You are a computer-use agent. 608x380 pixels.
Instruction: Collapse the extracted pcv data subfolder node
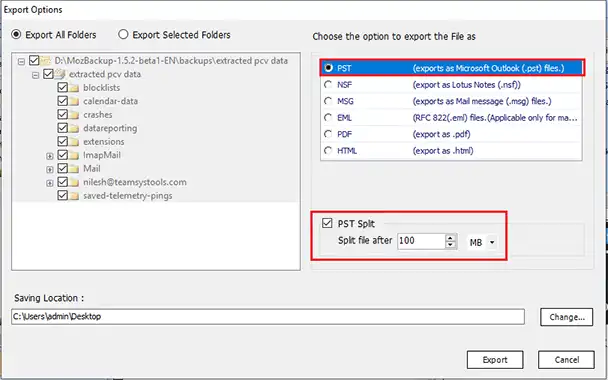tap(36, 75)
